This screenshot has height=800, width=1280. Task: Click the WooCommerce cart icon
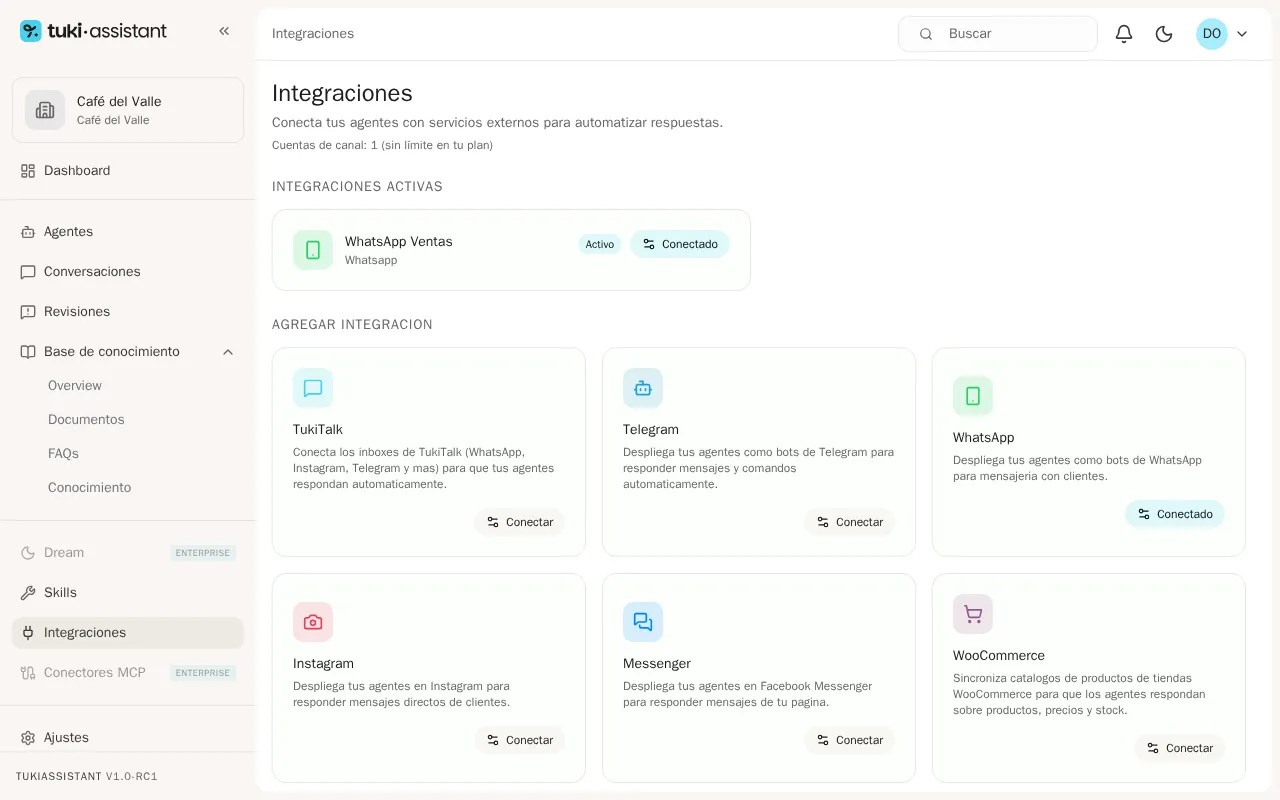tap(973, 614)
